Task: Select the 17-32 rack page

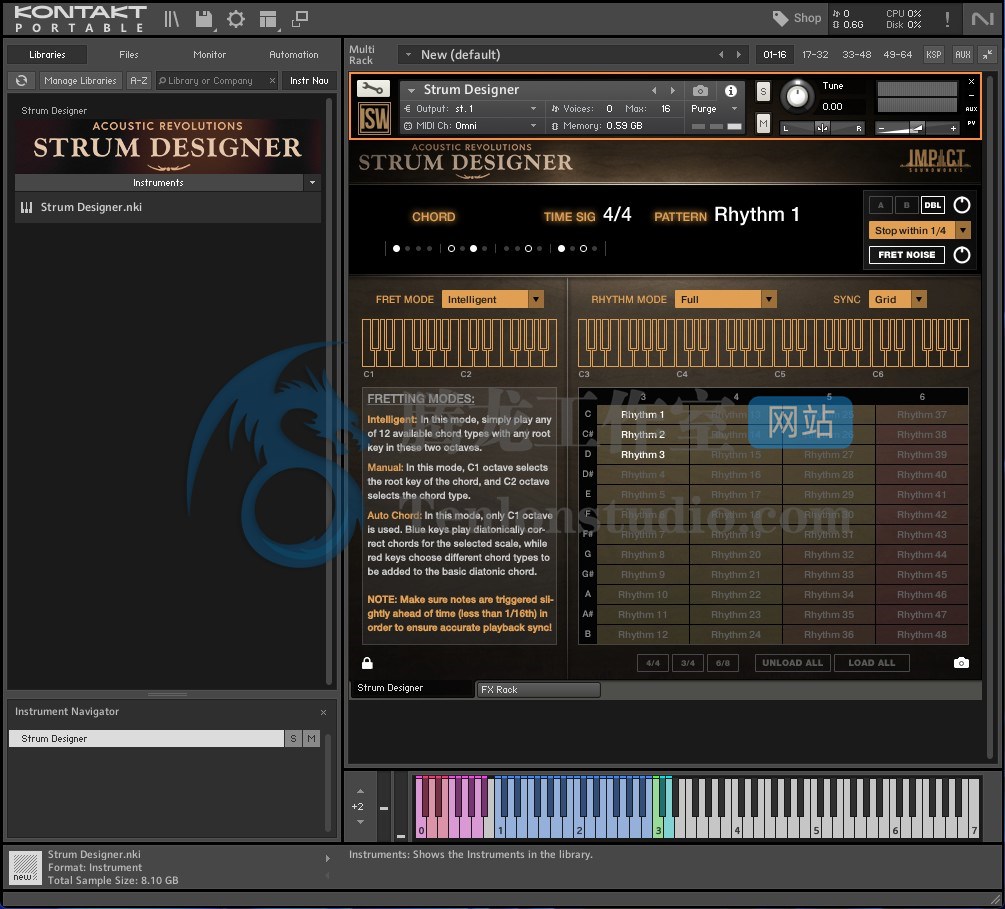Action: coord(815,54)
